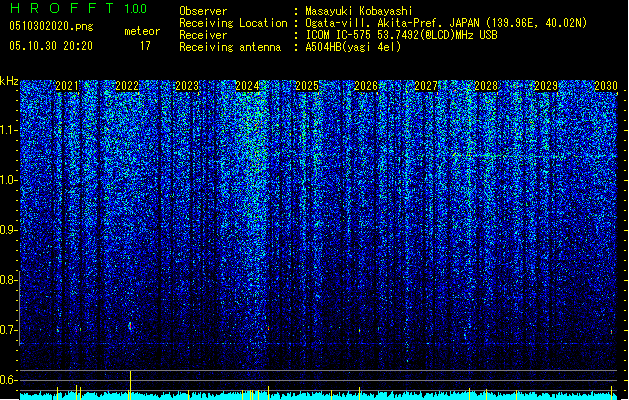This screenshot has width=629, height=400.
Task: Click the 1.0 kHz axis label
Action: click(8, 180)
